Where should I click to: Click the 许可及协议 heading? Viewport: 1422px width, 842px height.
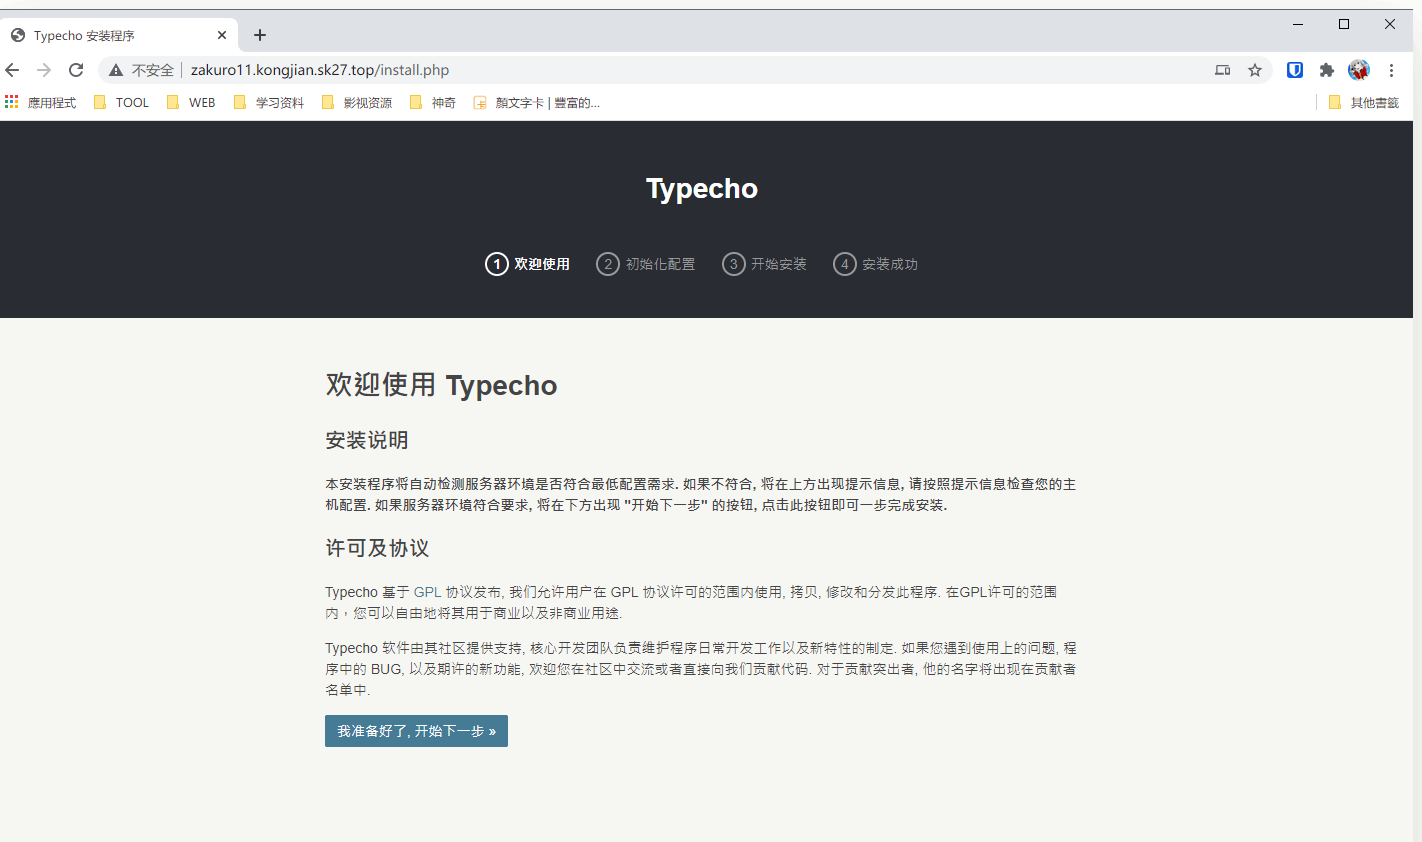coord(377,548)
